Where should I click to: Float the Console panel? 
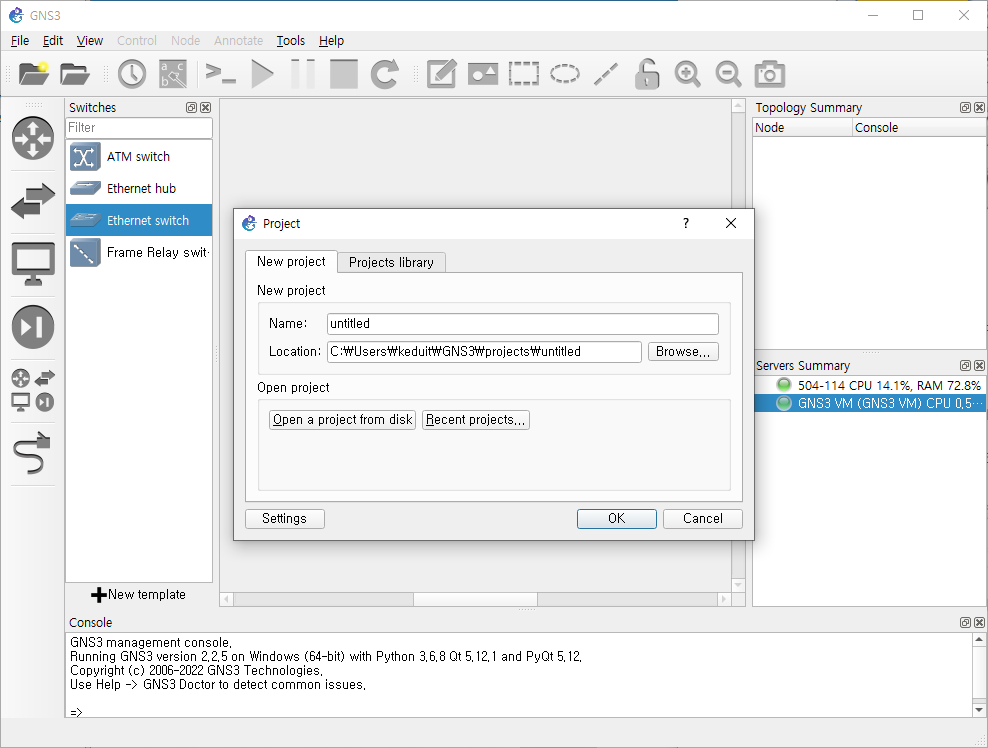[965, 623]
